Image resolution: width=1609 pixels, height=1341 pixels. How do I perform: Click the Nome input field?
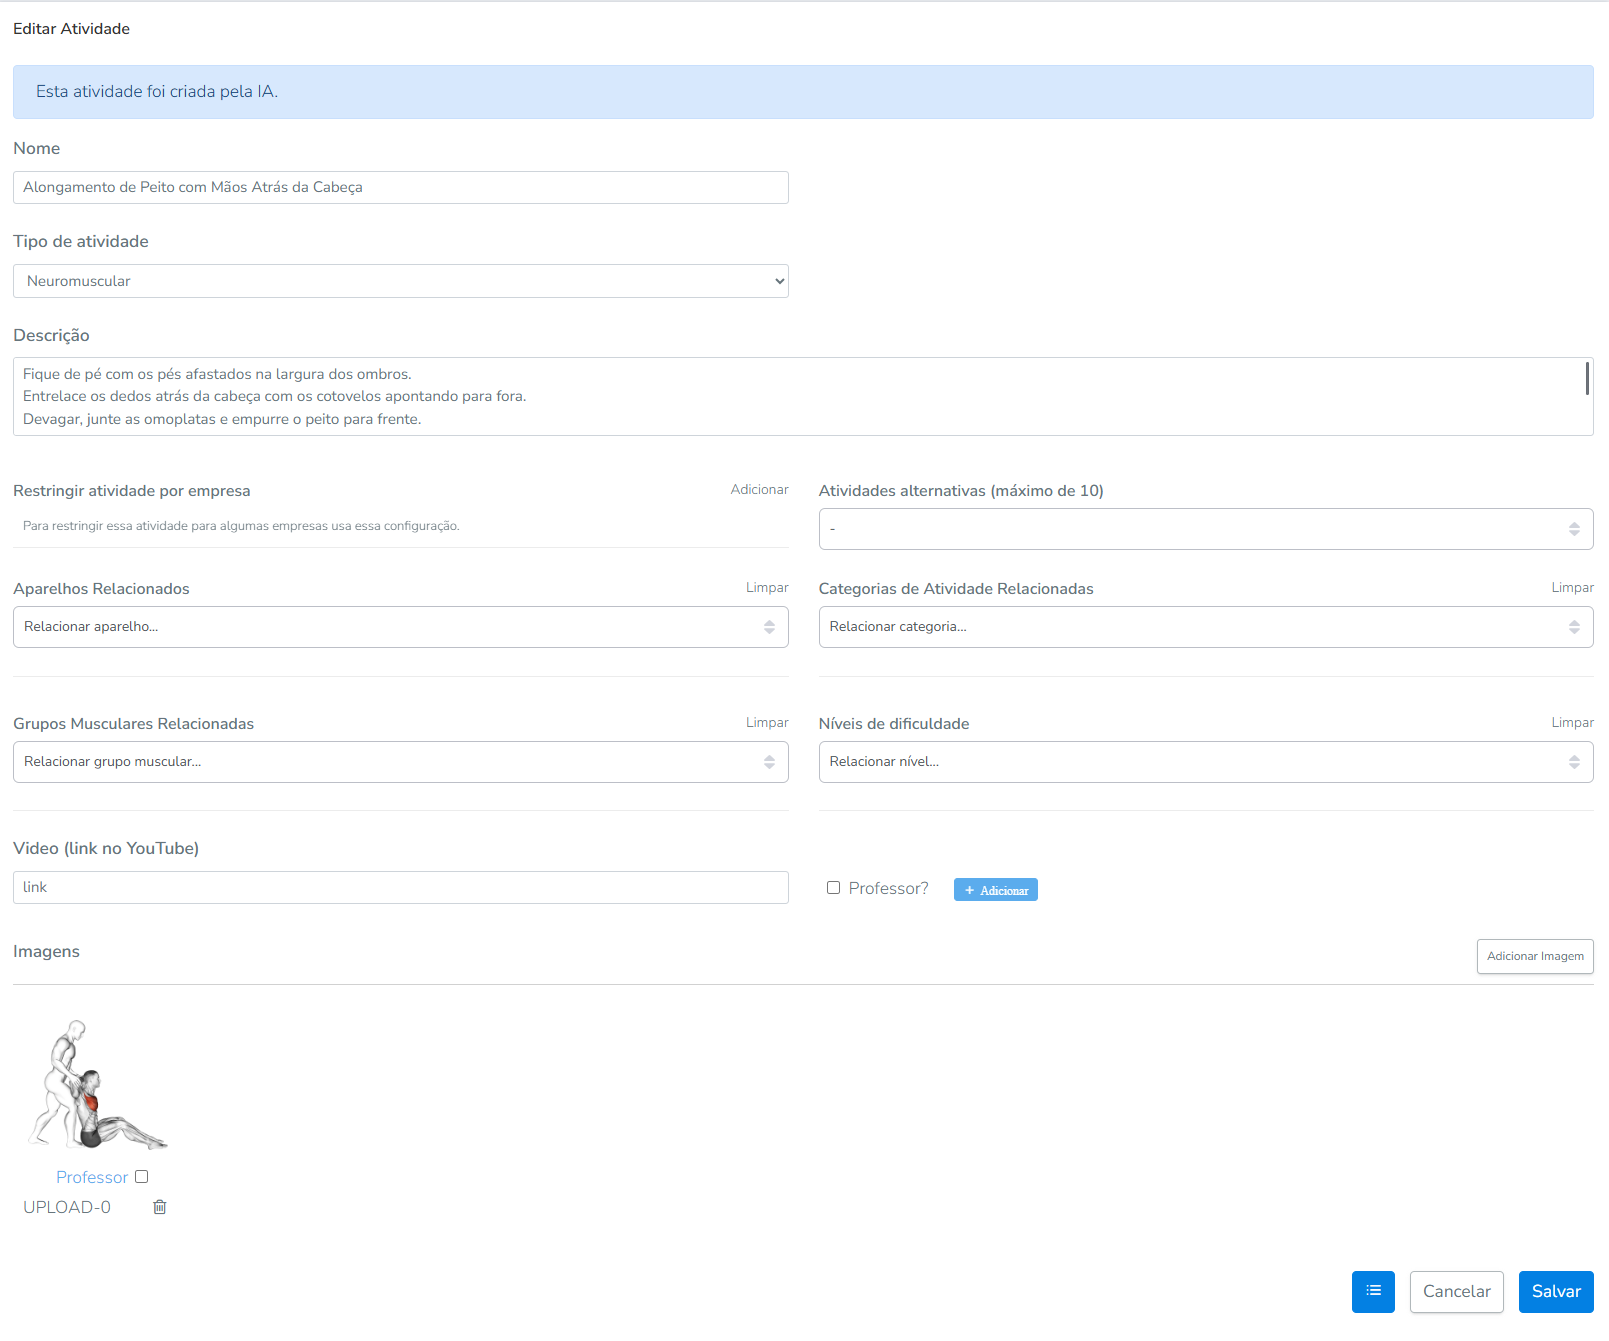pyautogui.click(x=400, y=187)
